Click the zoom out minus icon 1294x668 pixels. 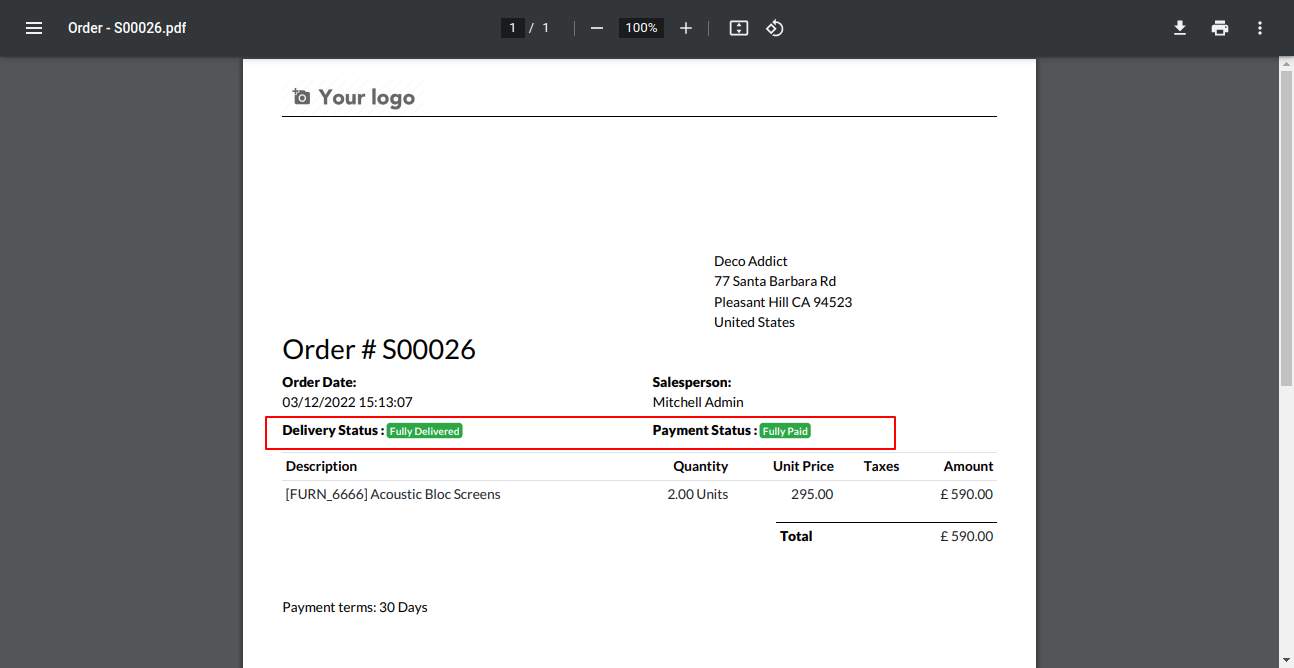[597, 28]
